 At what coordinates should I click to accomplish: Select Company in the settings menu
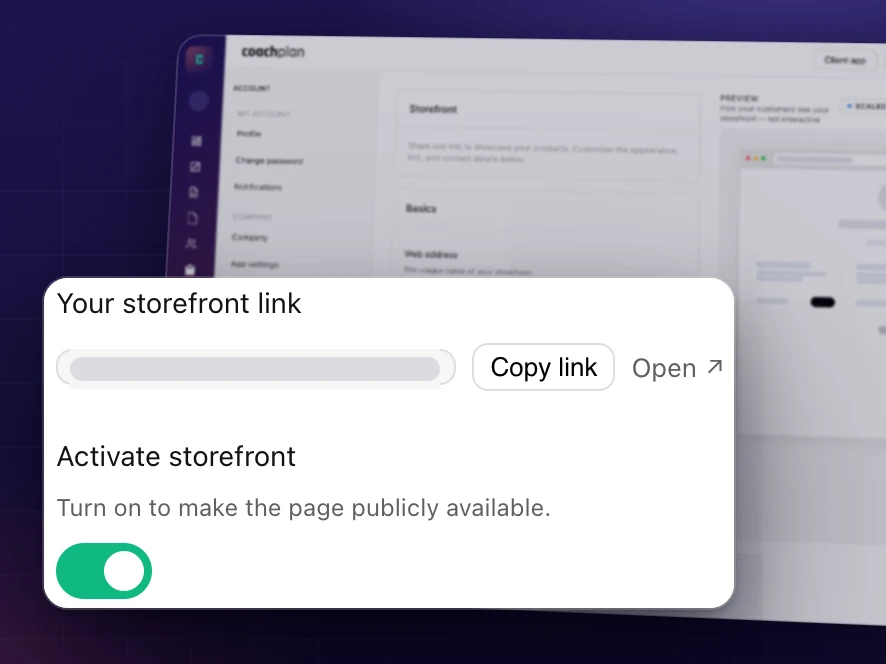pyautogui.click(x=249, y=237)
